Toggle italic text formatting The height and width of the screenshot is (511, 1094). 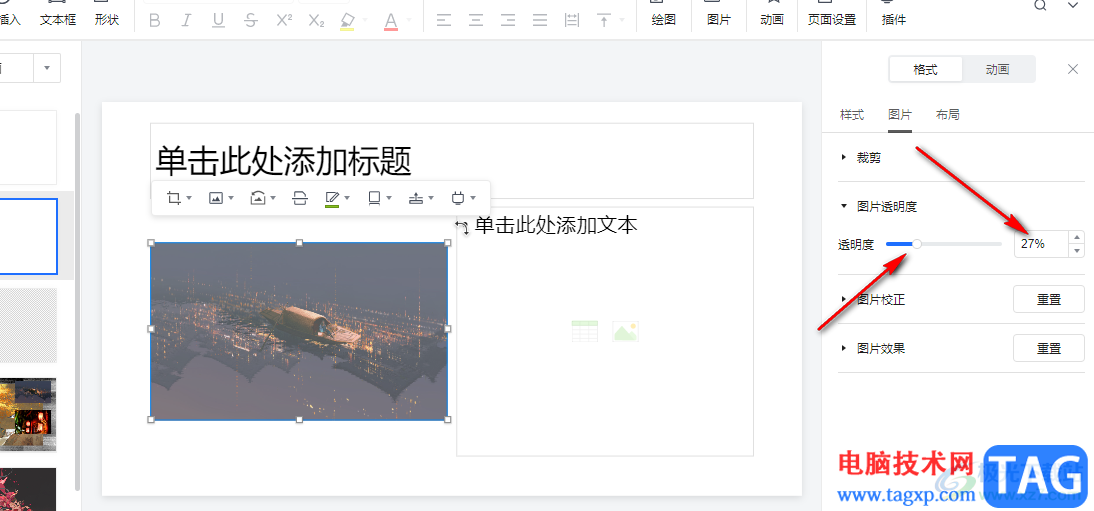click(186, 20)
